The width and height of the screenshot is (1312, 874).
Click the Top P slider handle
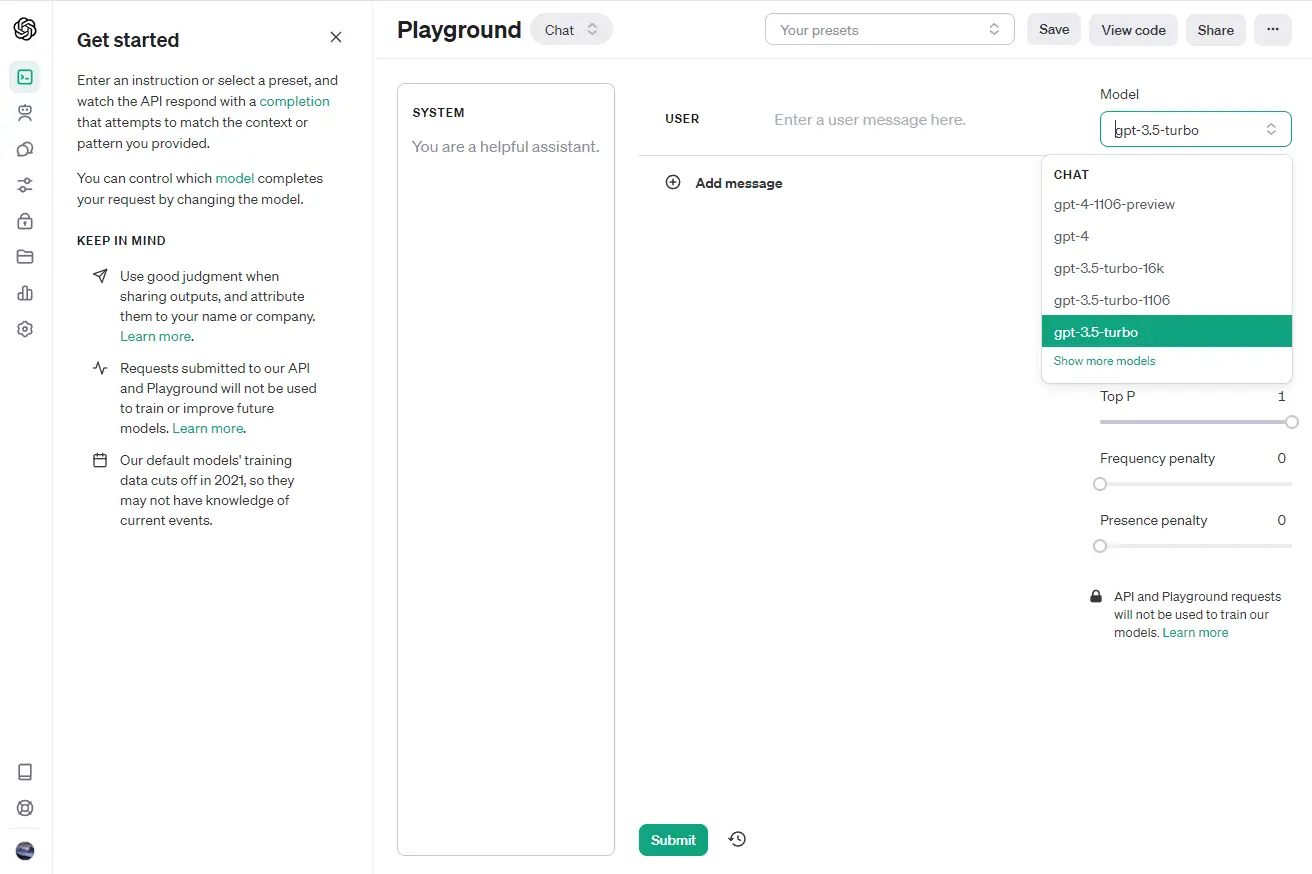click(x=1292, y=422)
